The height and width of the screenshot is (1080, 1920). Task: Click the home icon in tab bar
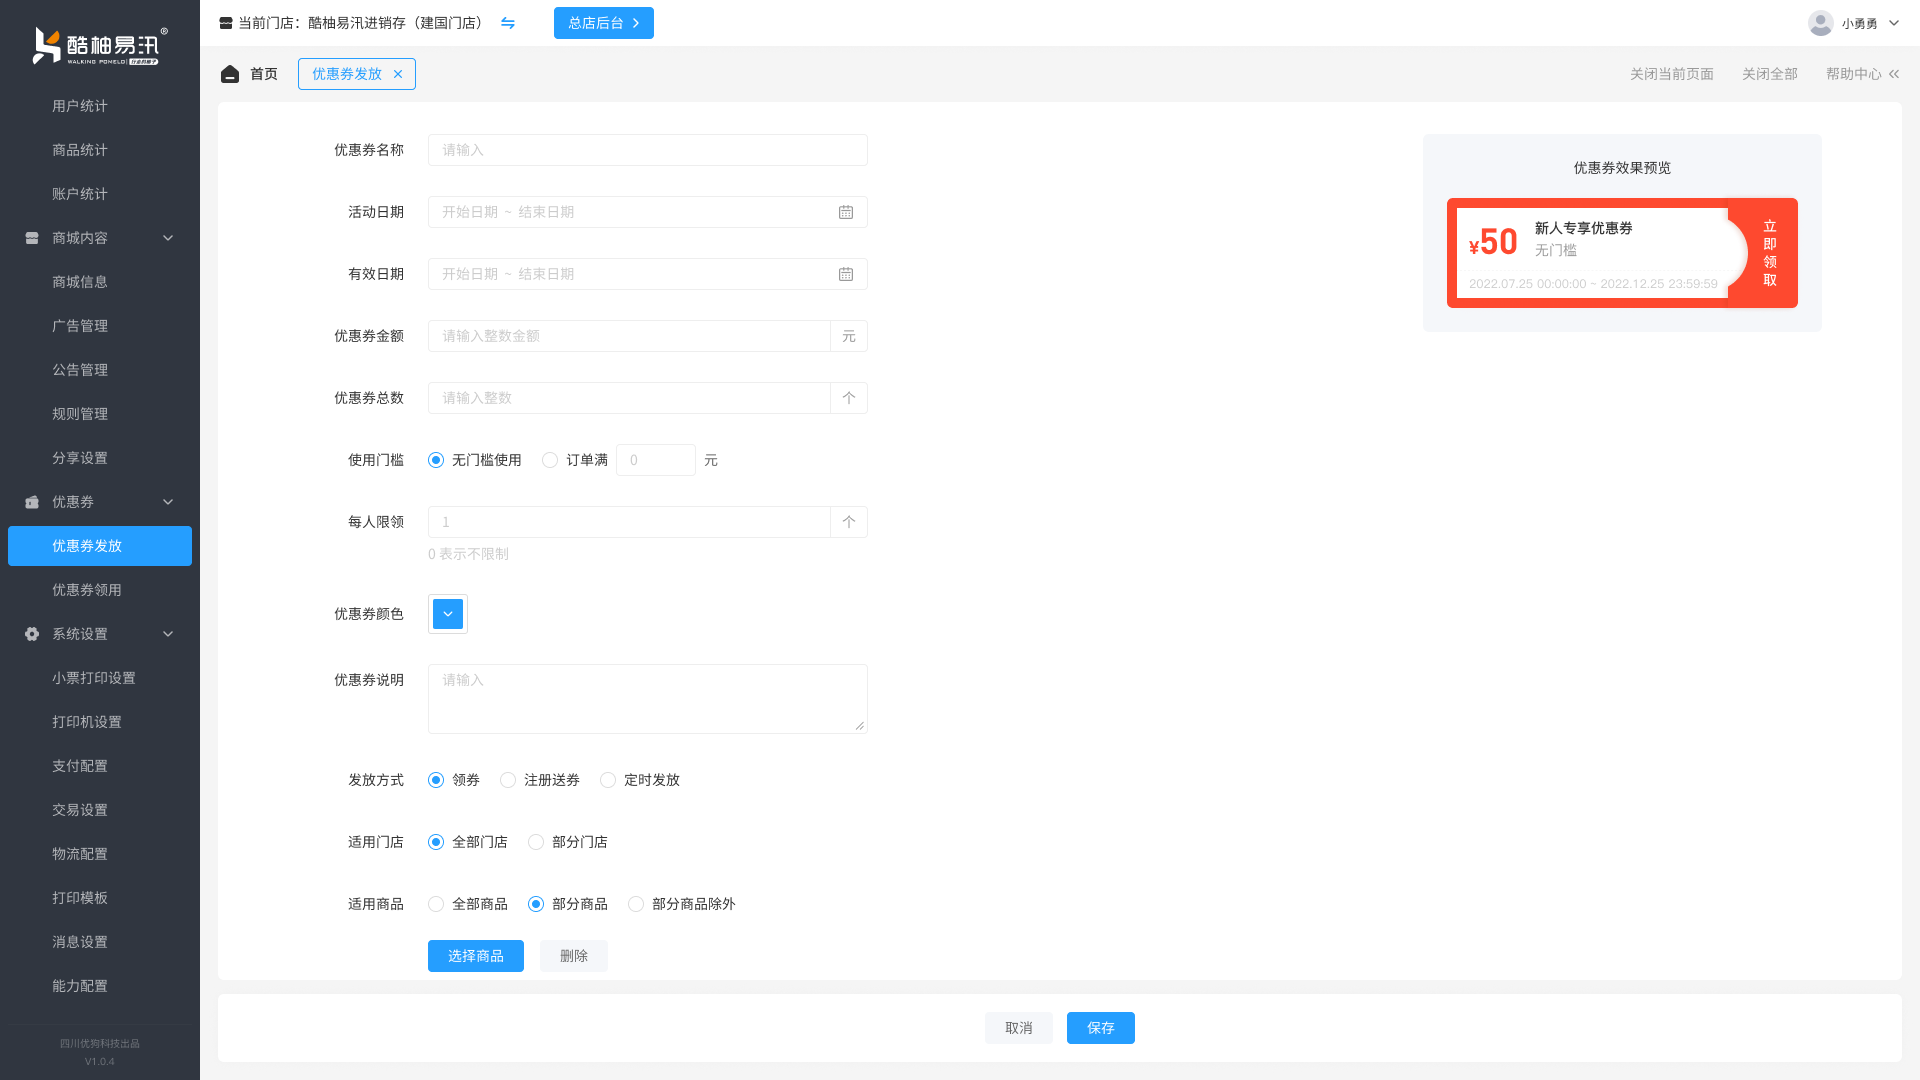(230, 74)
